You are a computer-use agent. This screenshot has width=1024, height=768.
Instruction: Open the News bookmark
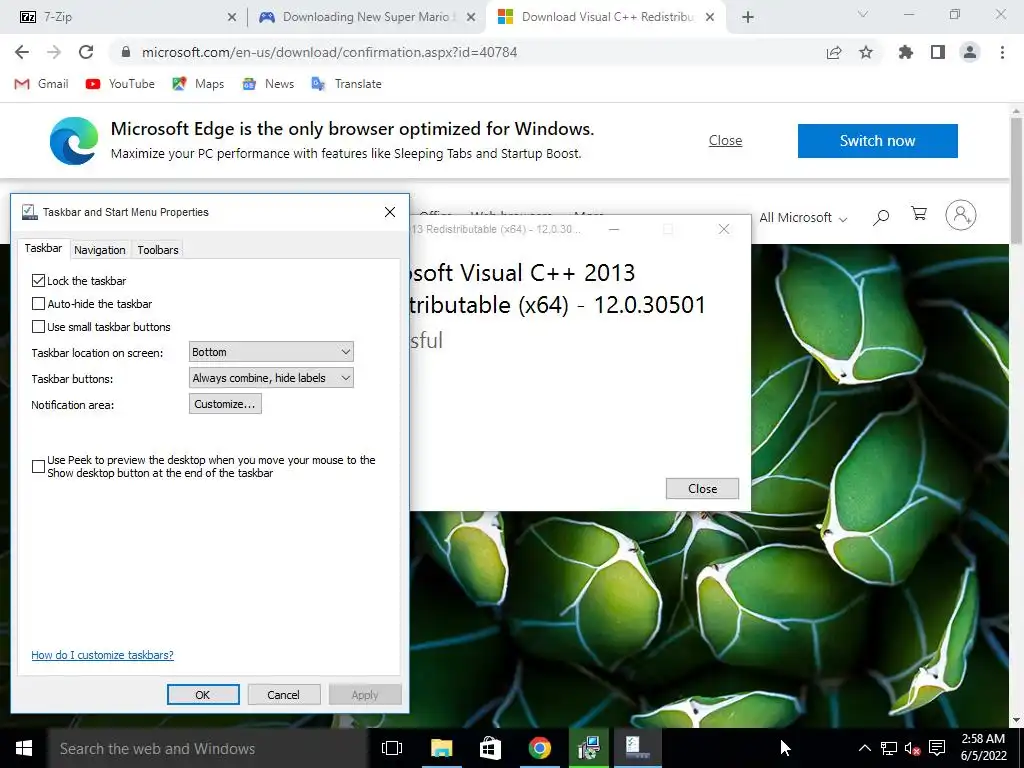(x=268, y=84)
